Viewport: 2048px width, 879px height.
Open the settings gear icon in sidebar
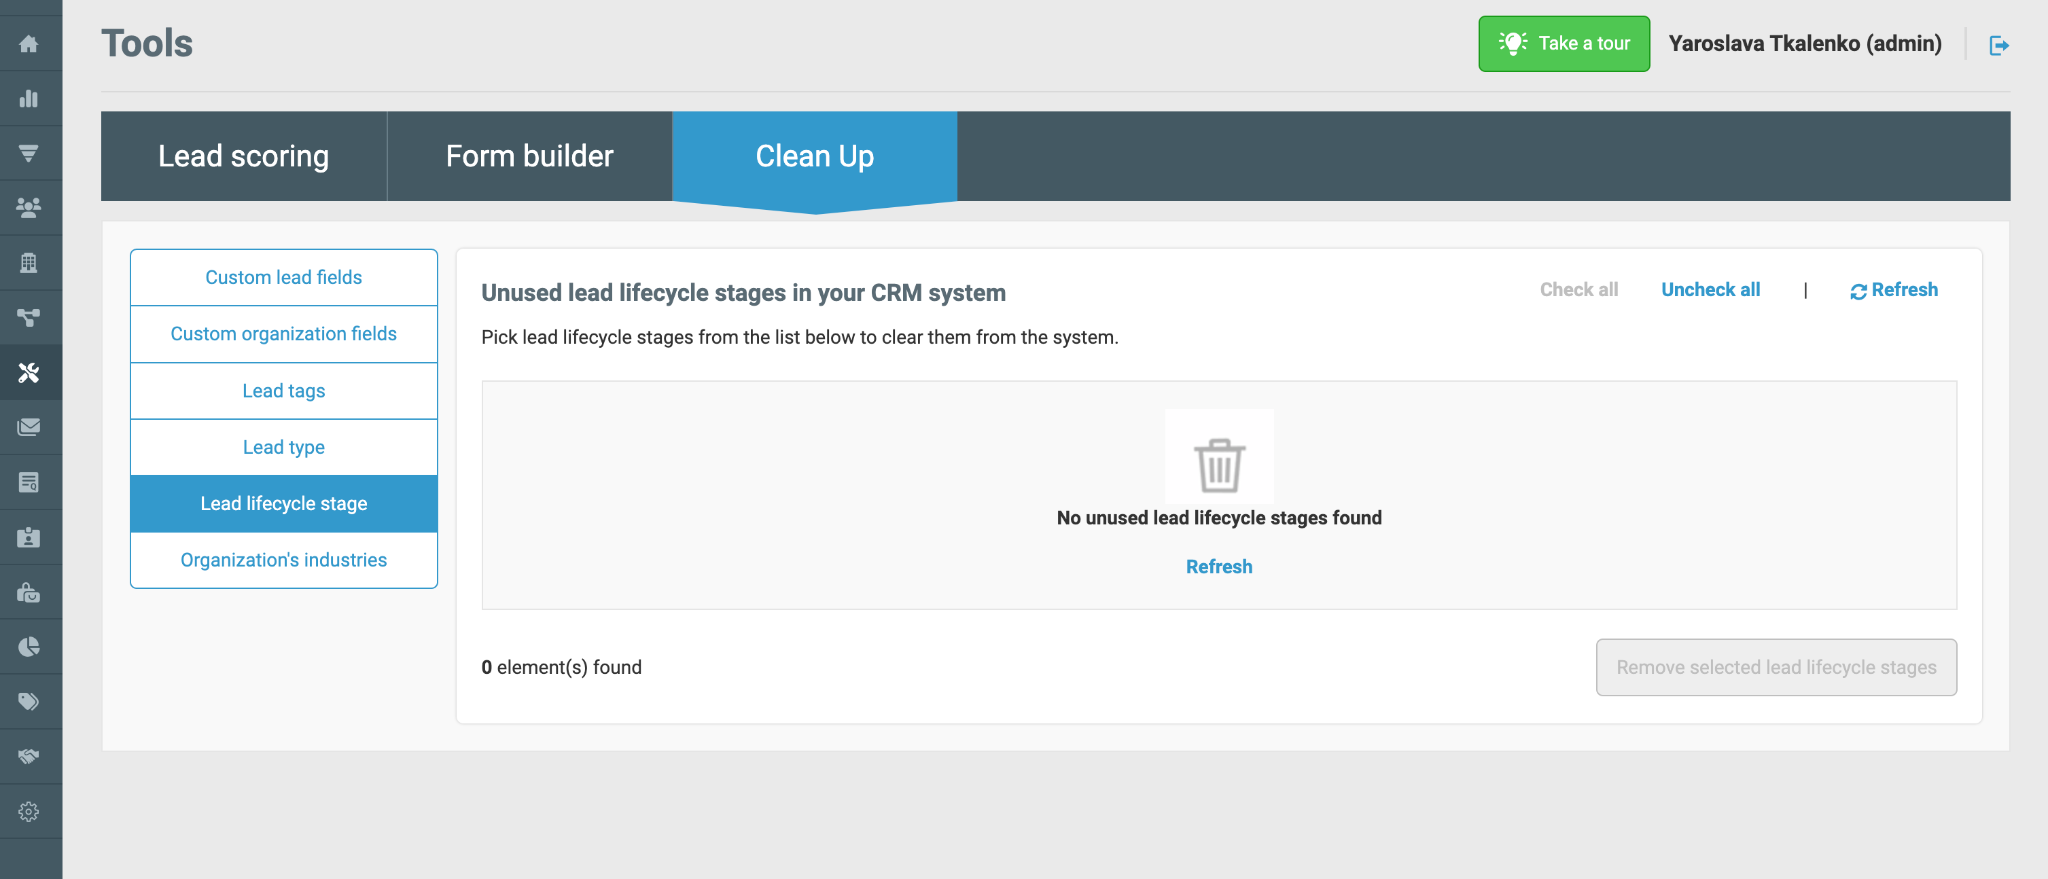coord(29,811)
